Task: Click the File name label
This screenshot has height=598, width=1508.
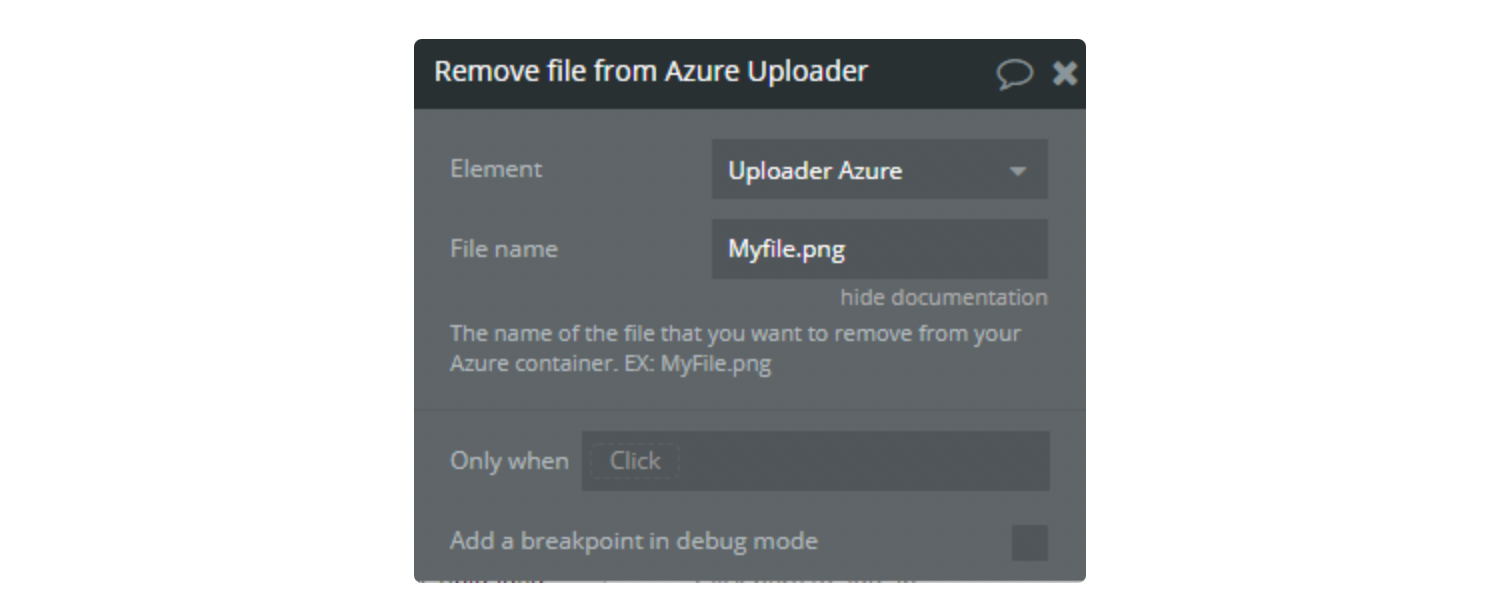Action: pos(504,249)
